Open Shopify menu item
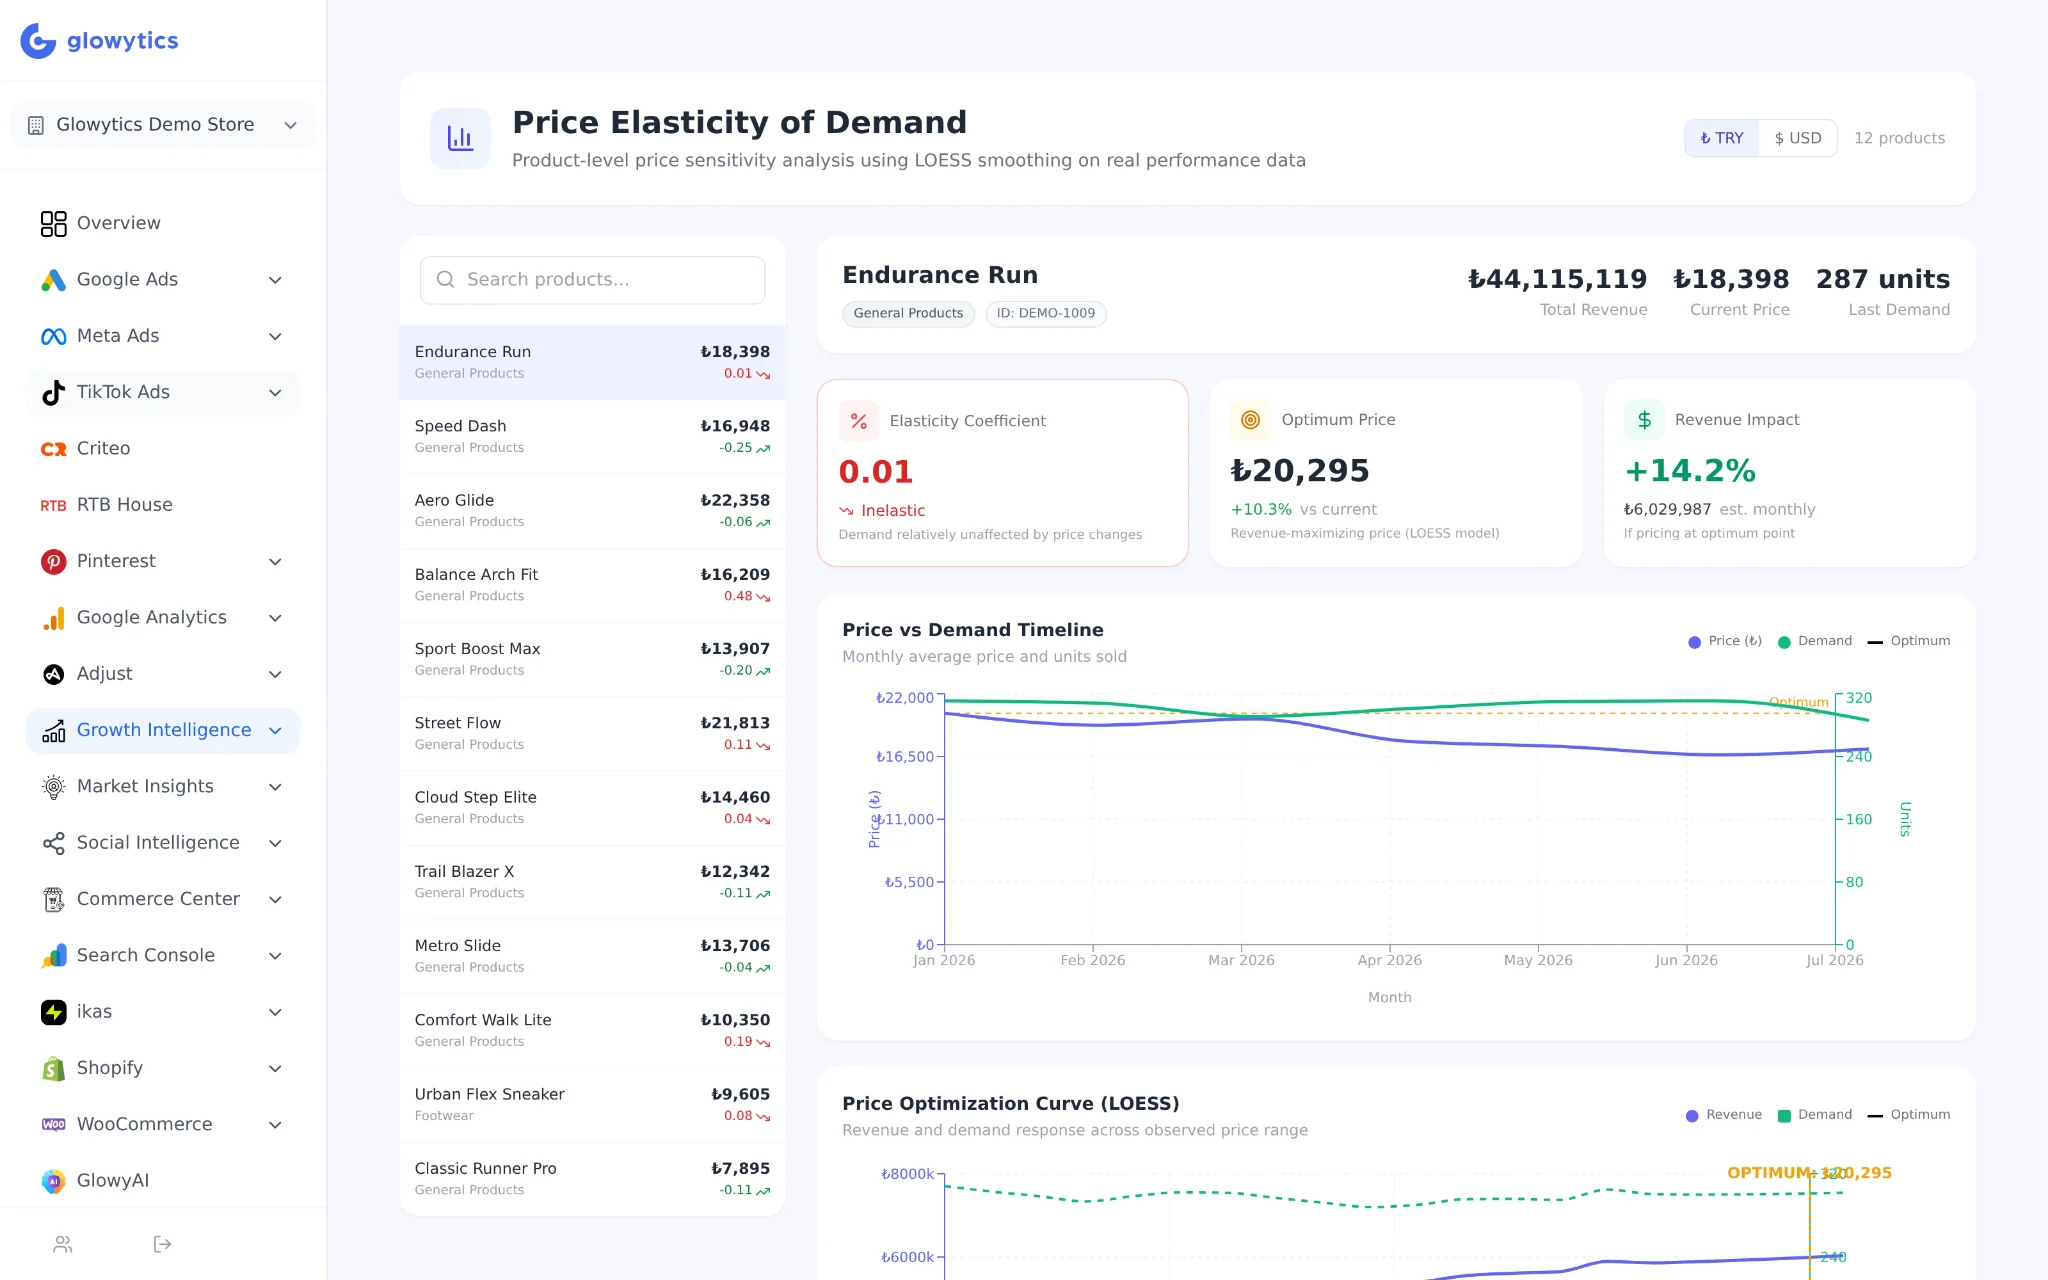Image resolution: width=2048 pixels, height=1280 pixels. 163,1068
